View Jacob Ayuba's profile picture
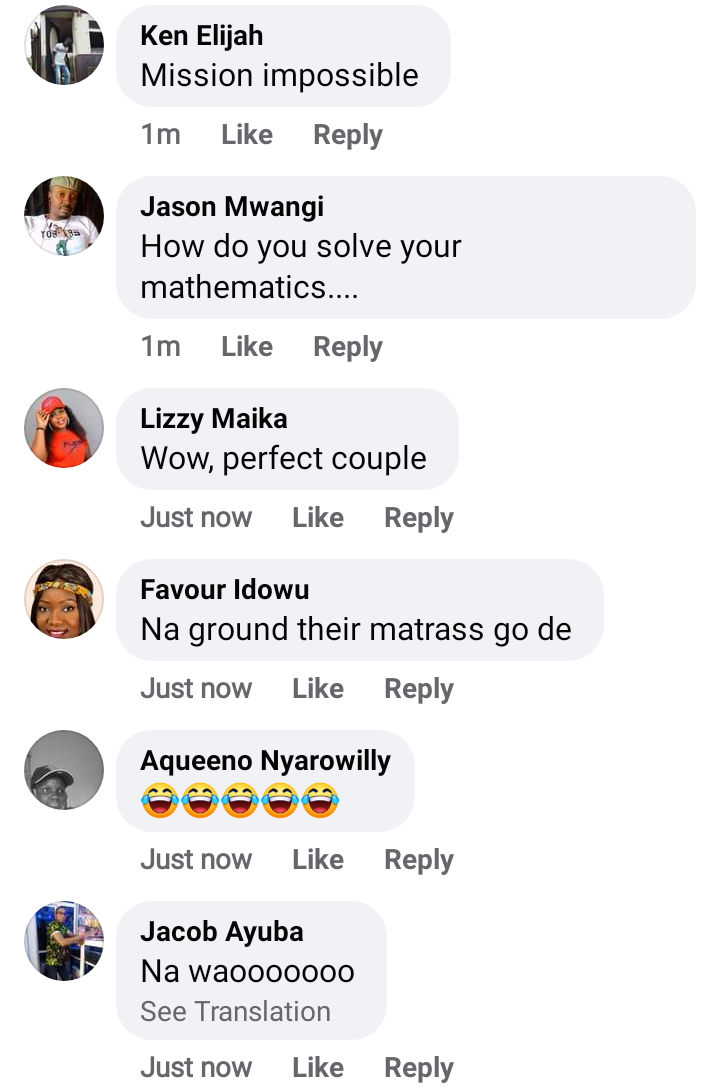Screen dimensions: 720x1088 point(64,941)
